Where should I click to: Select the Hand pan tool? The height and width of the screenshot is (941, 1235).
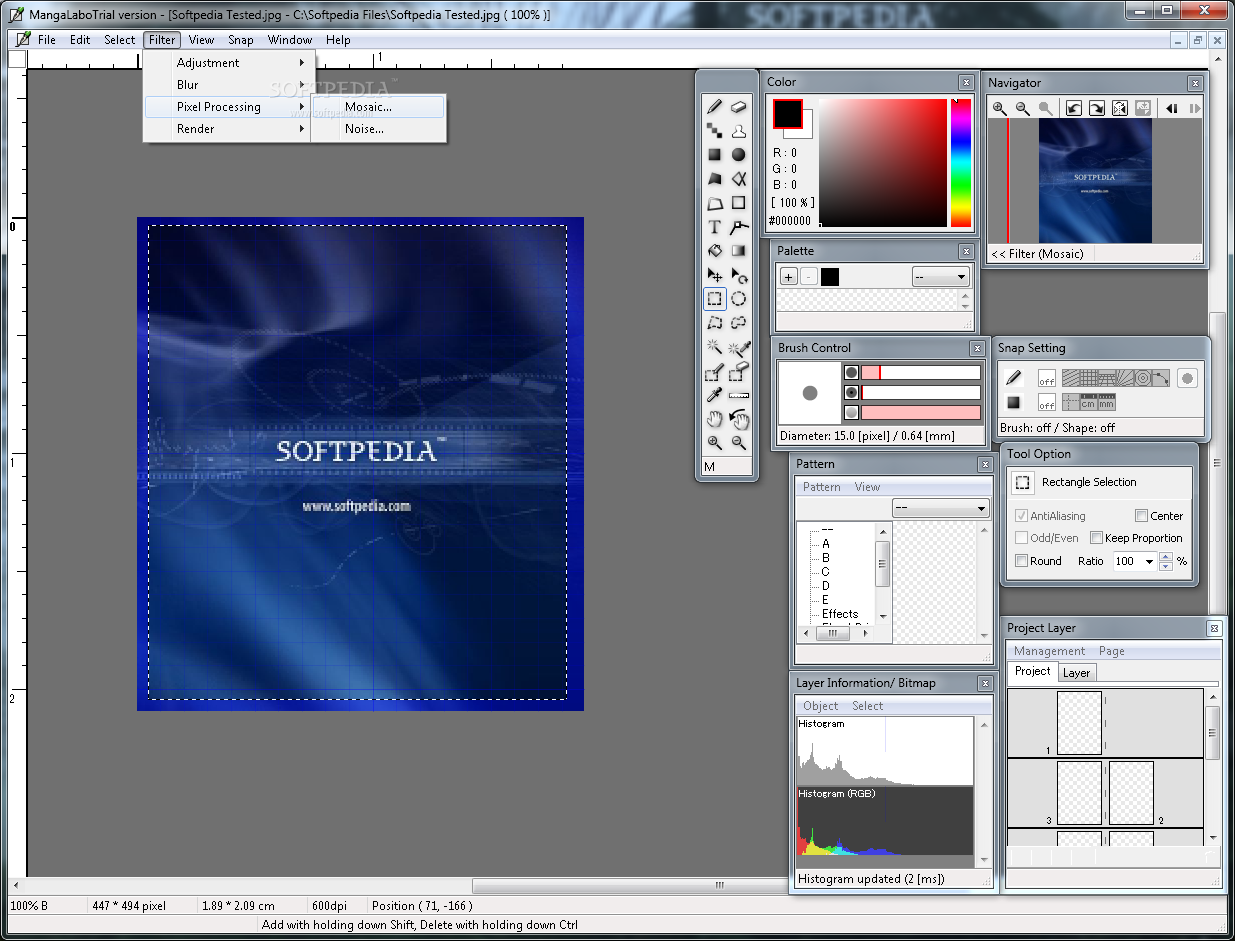[x=714, y=419]
